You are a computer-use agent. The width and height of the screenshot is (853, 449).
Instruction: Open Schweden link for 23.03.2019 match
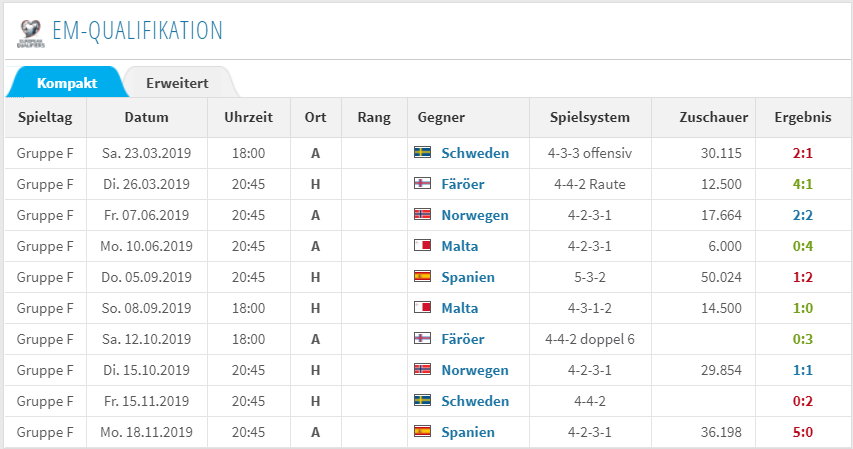(x=475, y=153)
